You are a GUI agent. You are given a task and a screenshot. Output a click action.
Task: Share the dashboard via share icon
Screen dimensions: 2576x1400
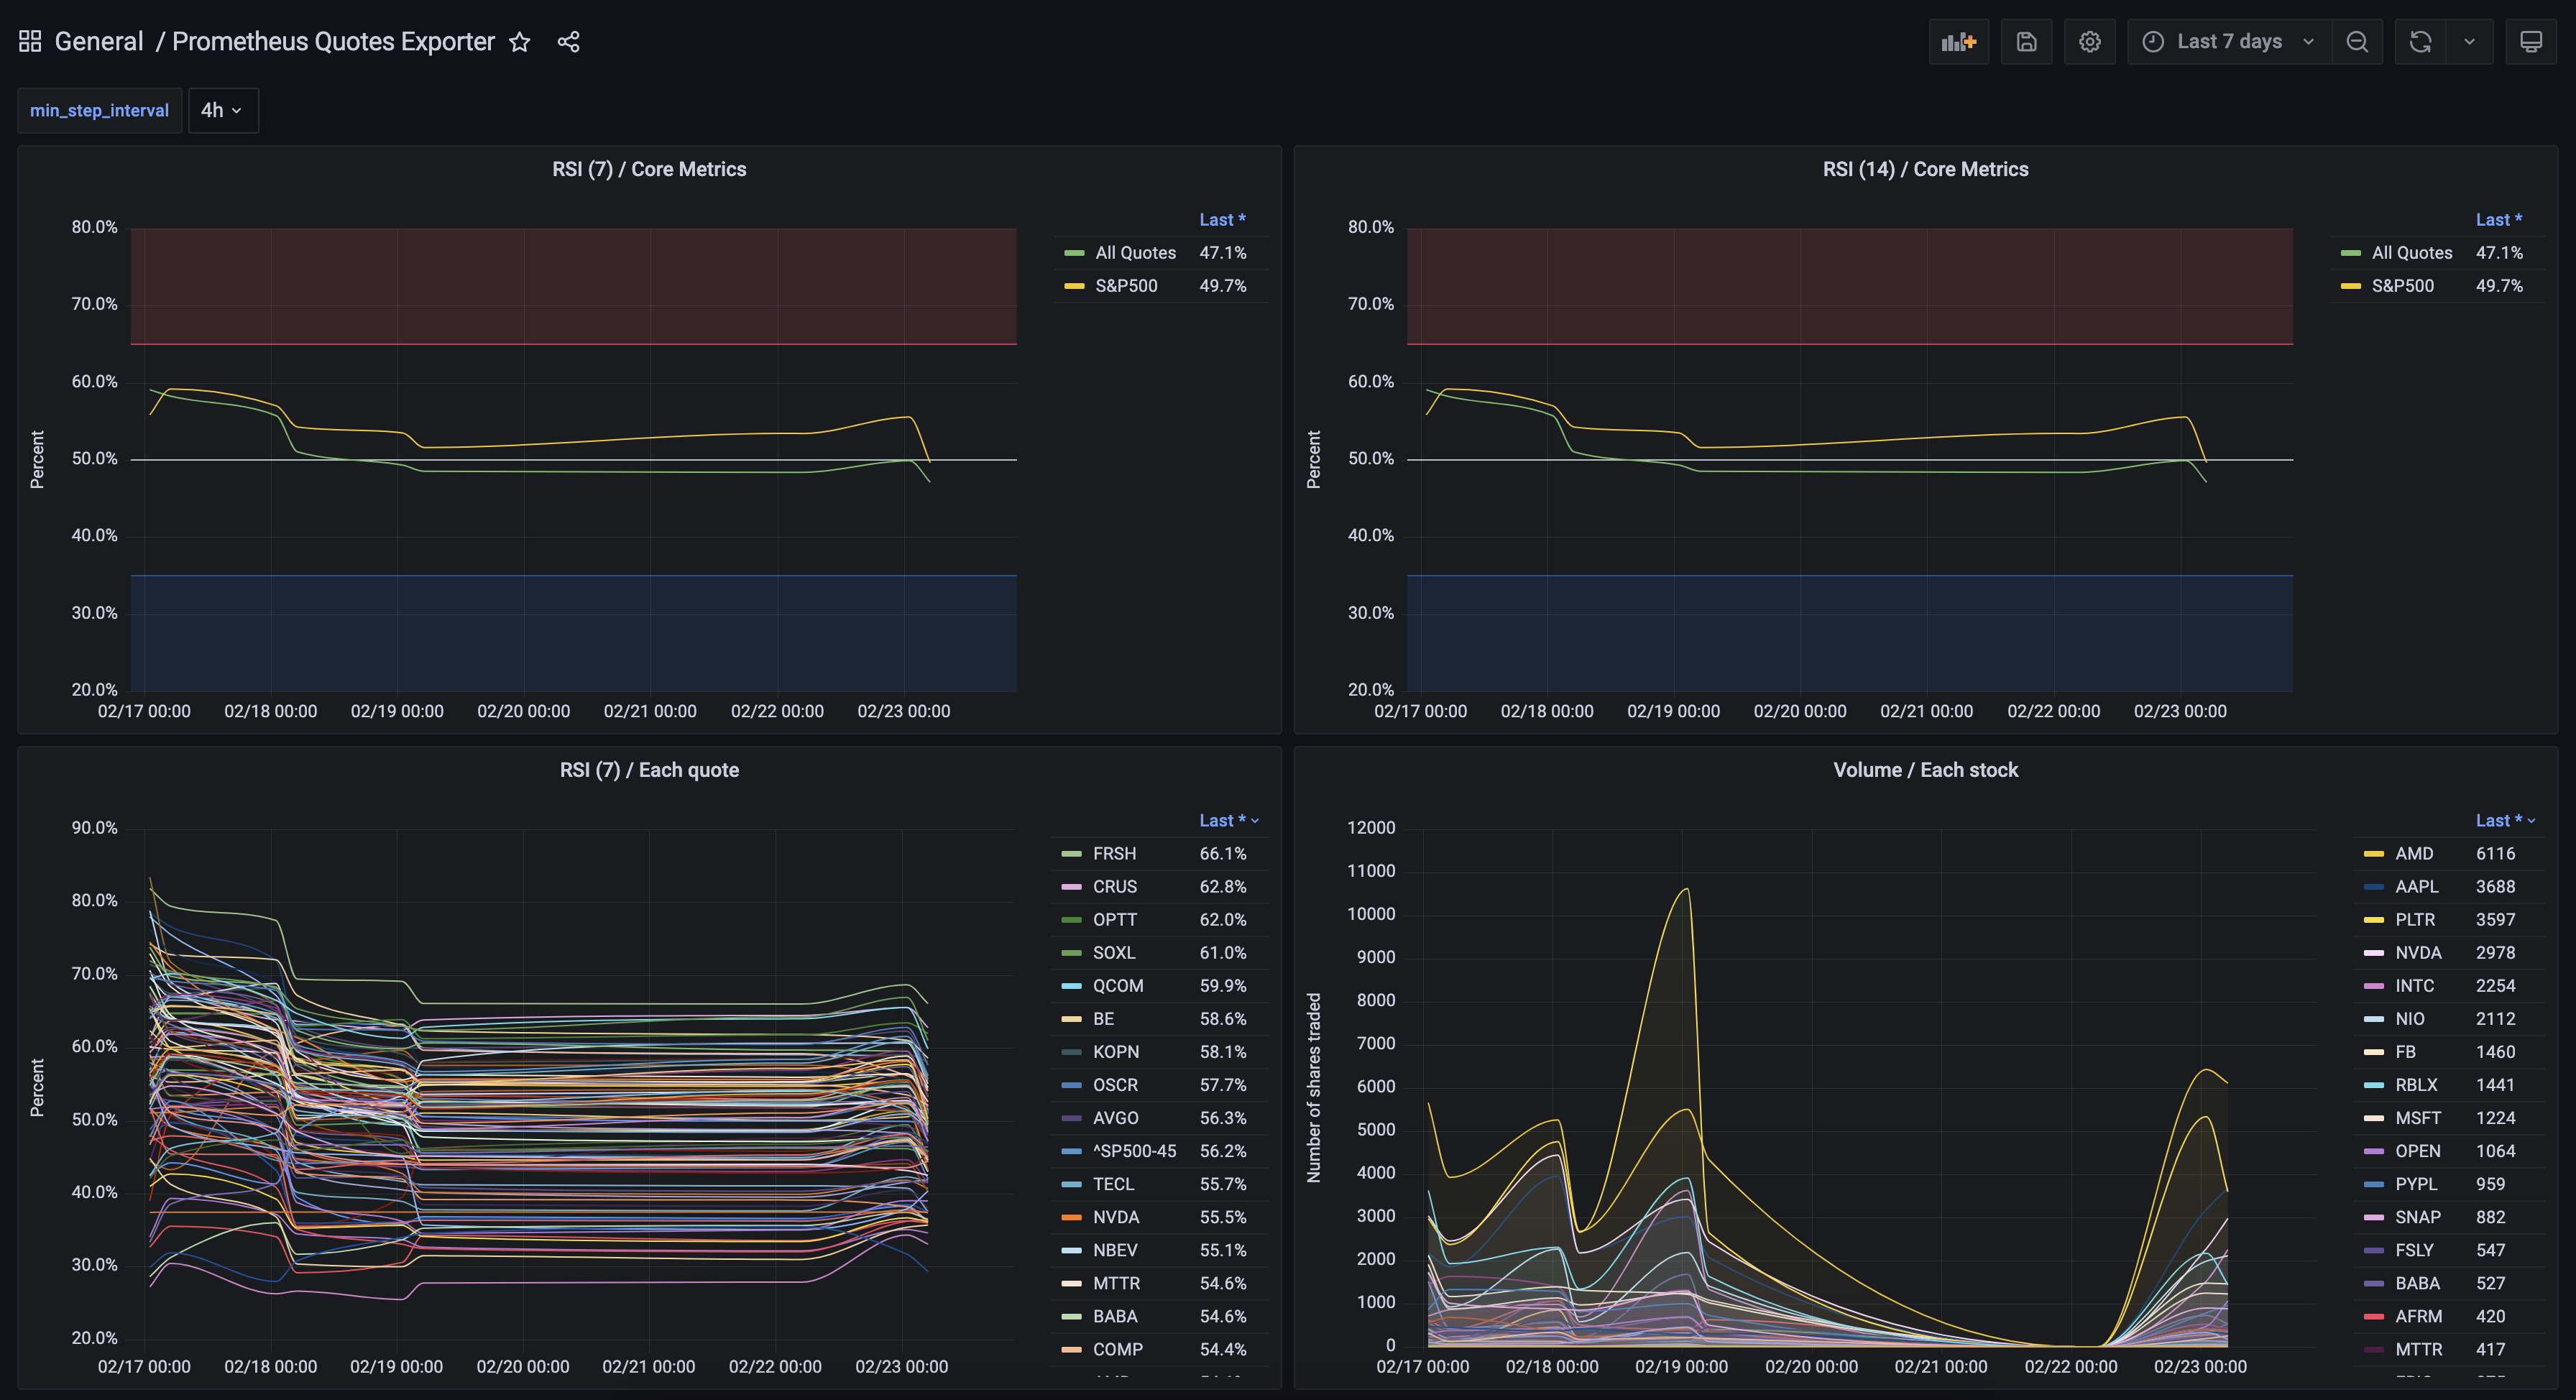pyautogui.click(x=568, y=42)
